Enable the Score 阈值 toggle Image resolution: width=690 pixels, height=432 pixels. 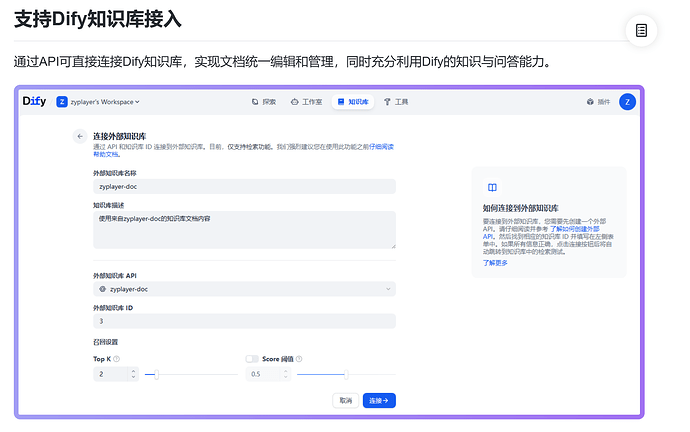(x=252, y=359)
